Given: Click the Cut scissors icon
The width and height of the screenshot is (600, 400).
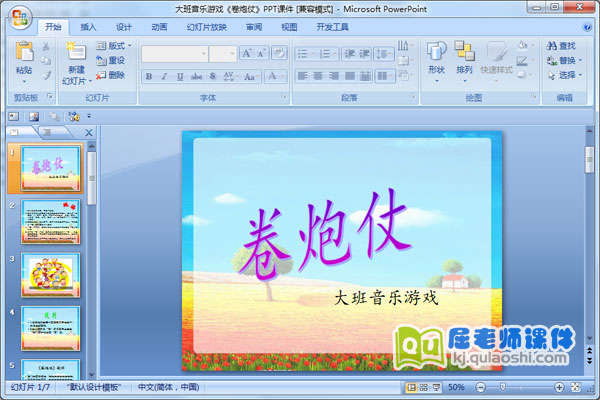Looking at the screenshot, I should [x=46, y=46].
